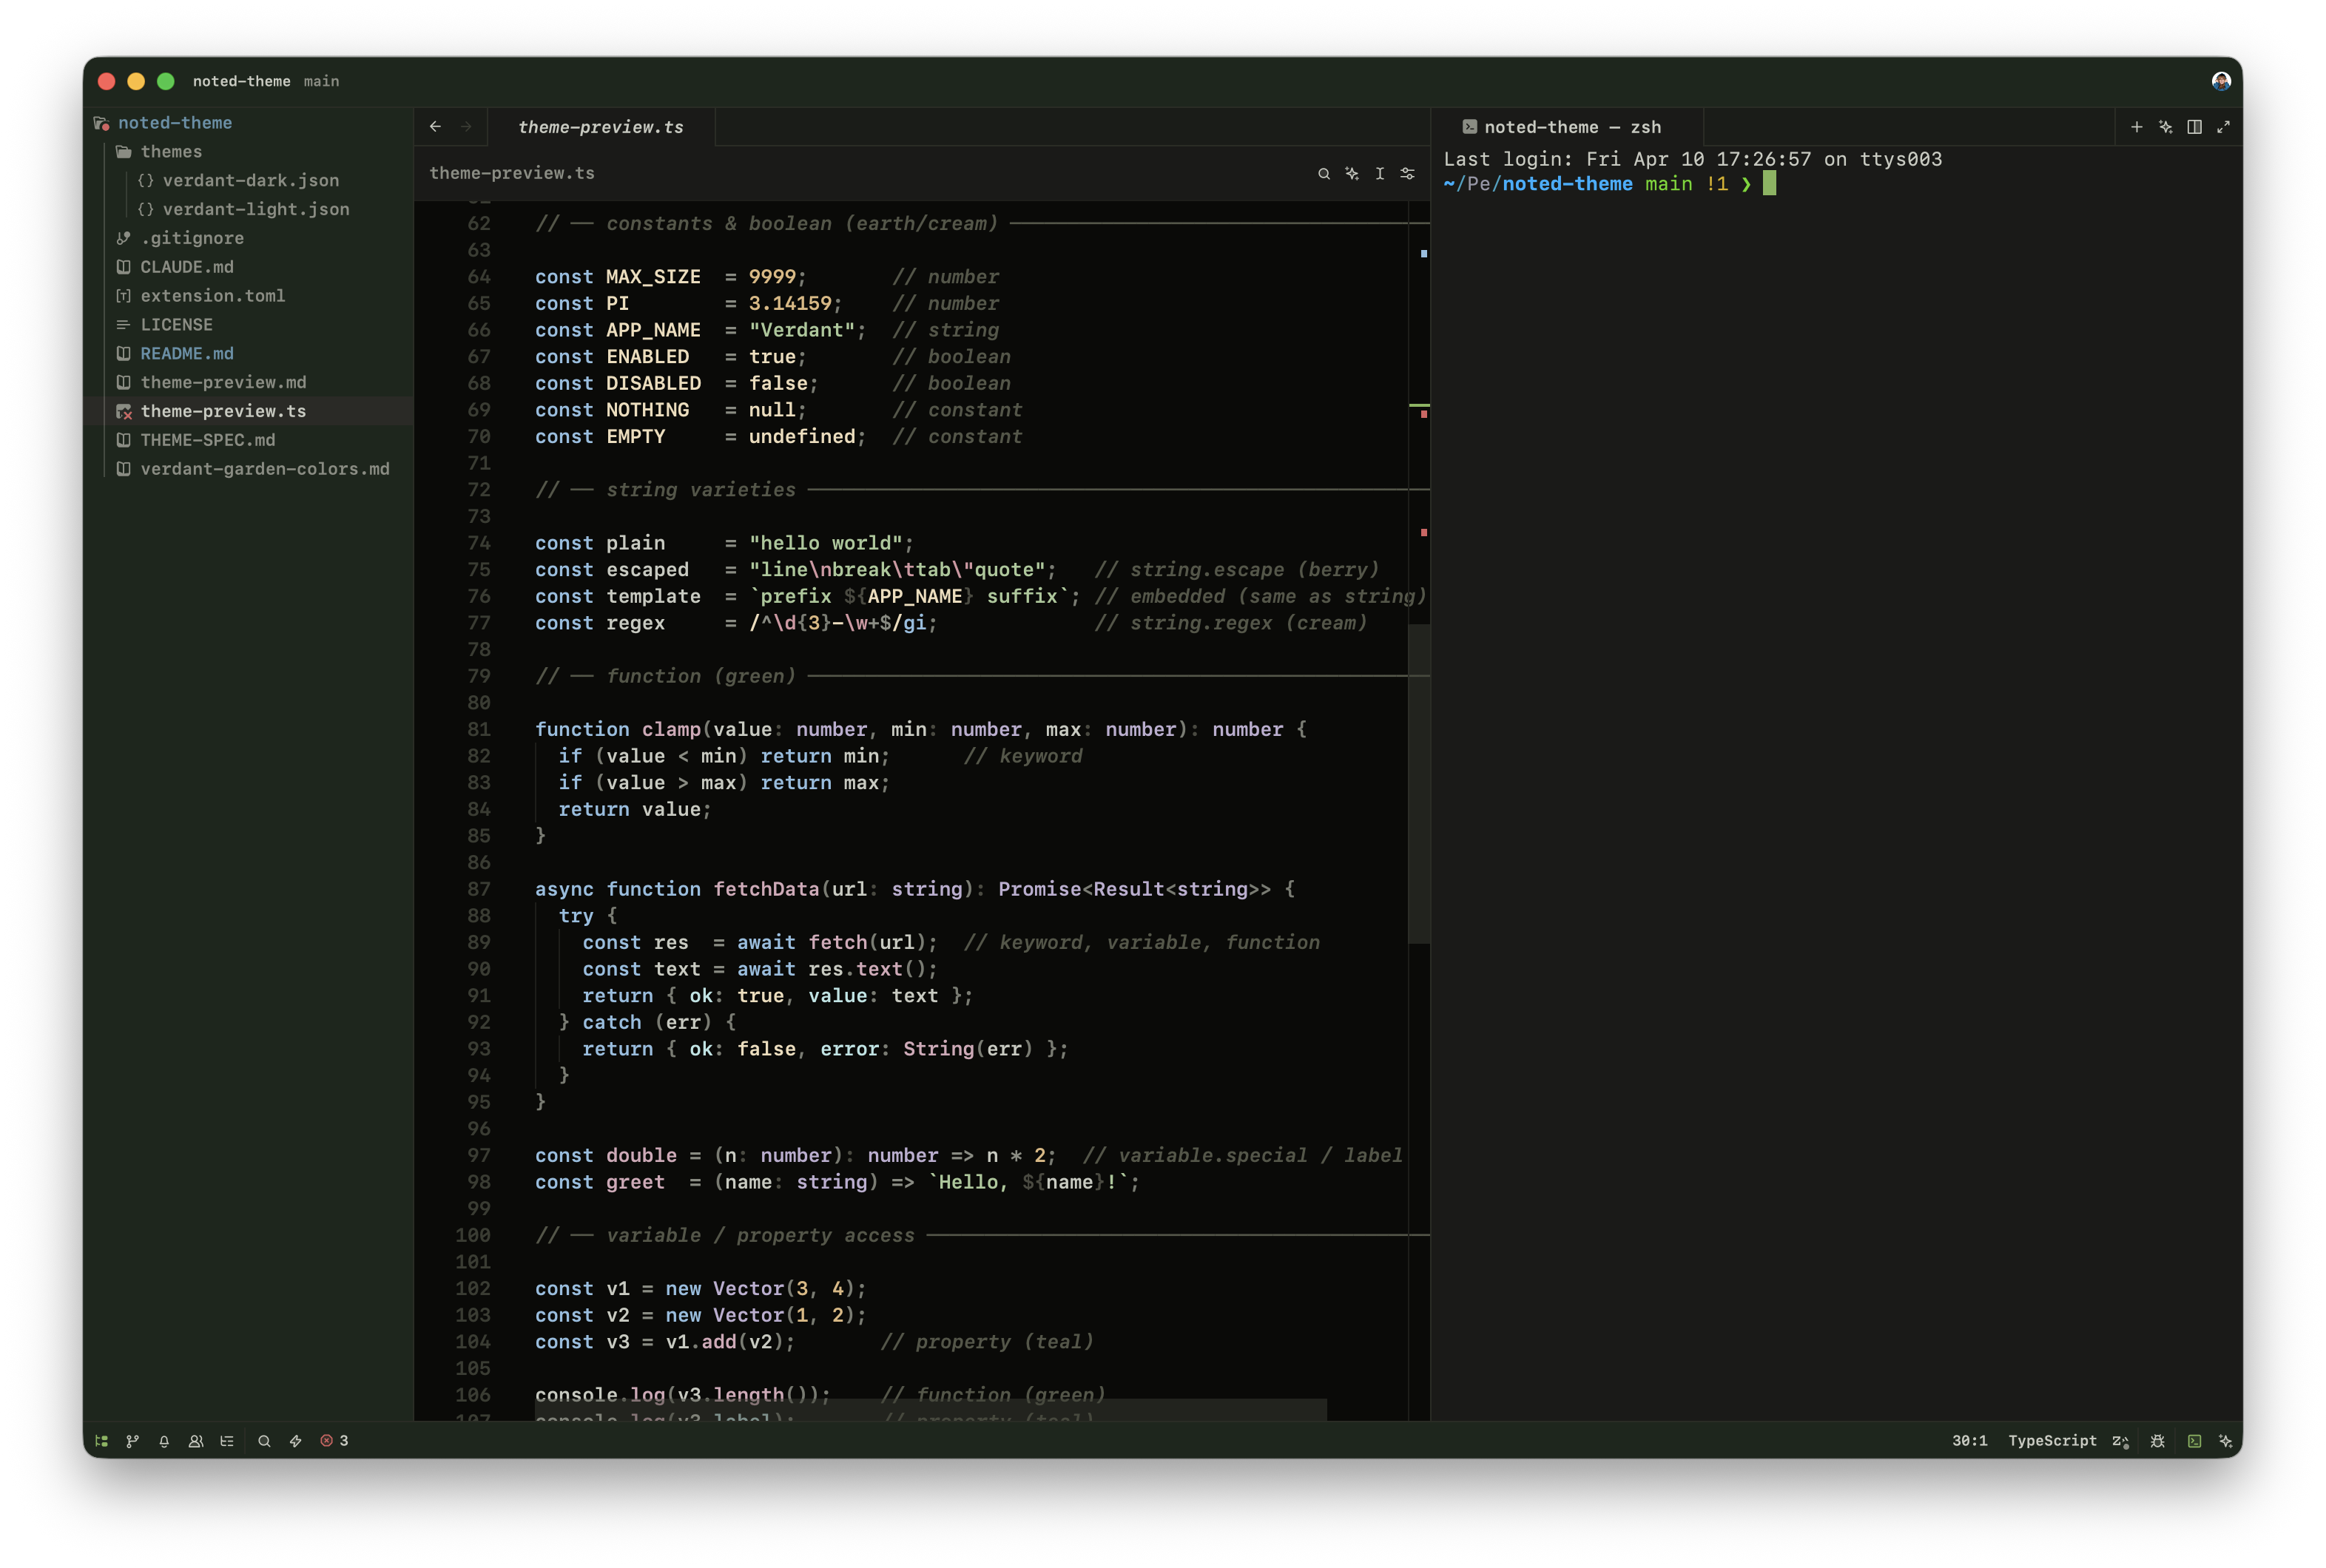Open the collaboration panel people icon
Viewport: 2326px width, 1568px height.
pos(196,1441)
